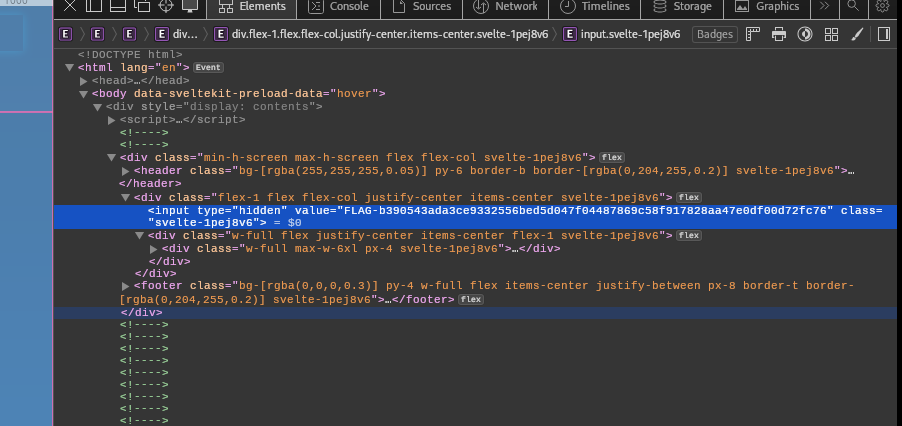
Task: Collapse the min-h-screen div node
Action: (112, 158)
